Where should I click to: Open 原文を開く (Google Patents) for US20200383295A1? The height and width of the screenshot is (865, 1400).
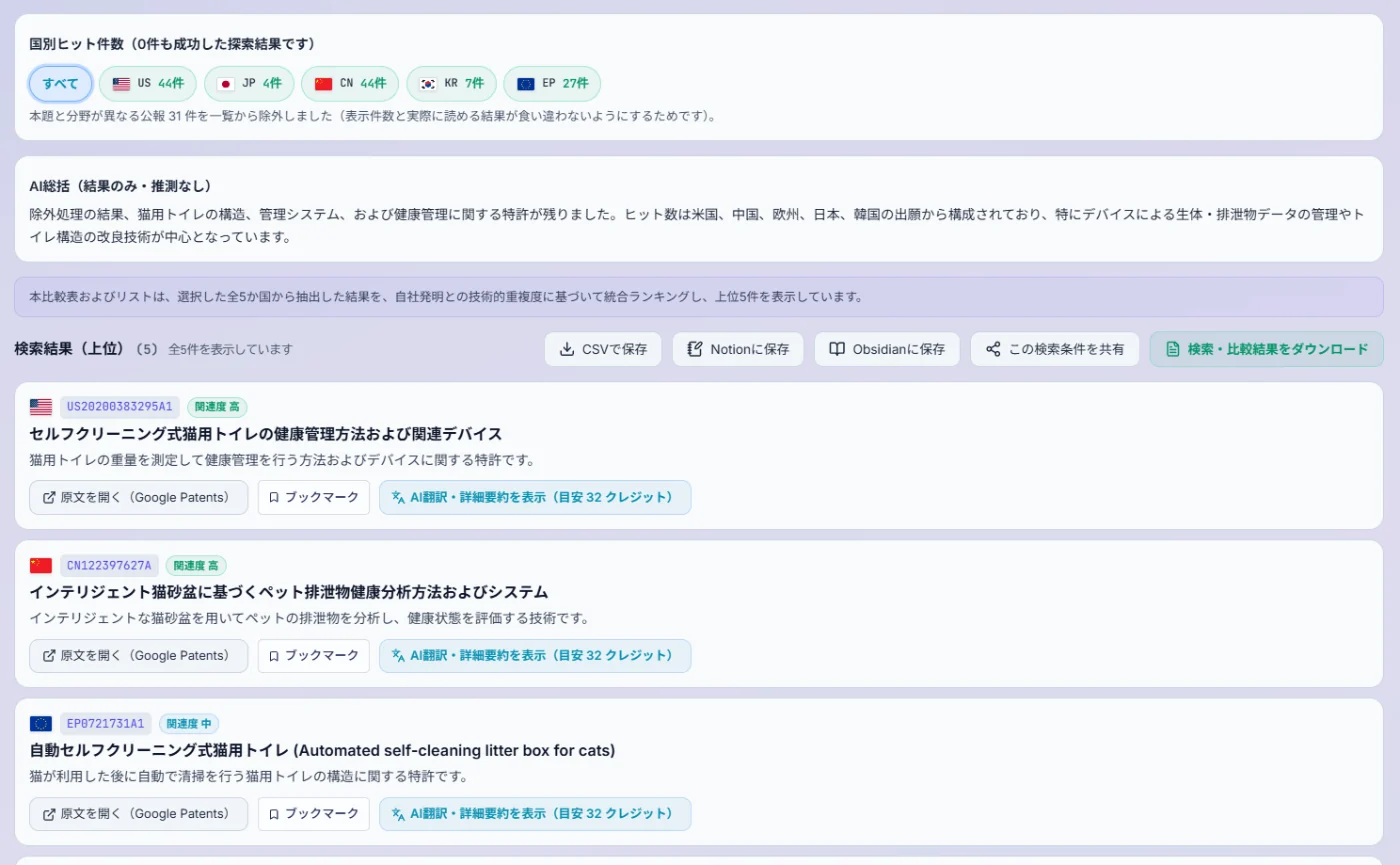pyautogui.click(x=139, y=497)
